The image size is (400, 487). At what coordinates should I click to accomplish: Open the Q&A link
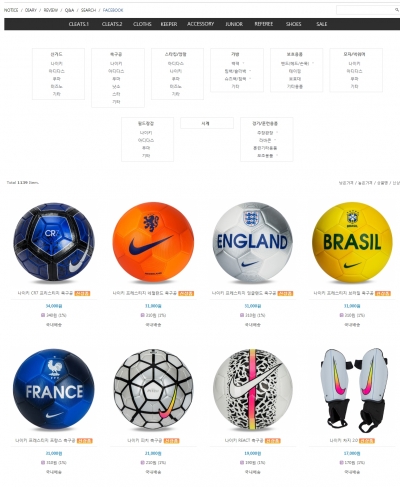point(69,10)
